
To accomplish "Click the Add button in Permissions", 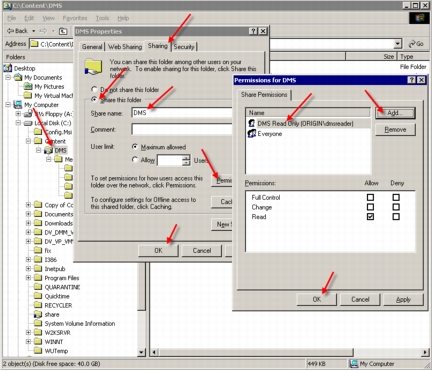I will click(395, 113).
